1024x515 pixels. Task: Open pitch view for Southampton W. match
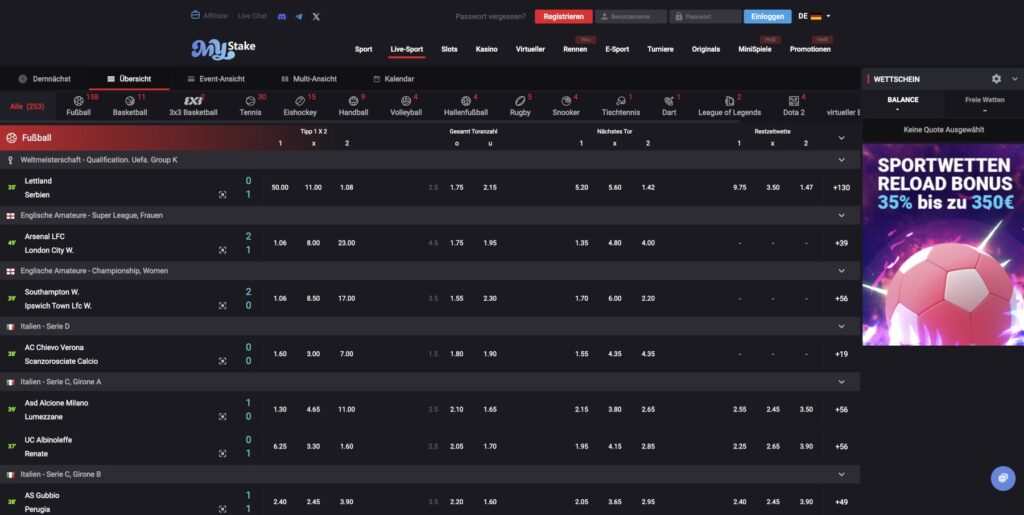pyautogui.click(x=223, y=305)
